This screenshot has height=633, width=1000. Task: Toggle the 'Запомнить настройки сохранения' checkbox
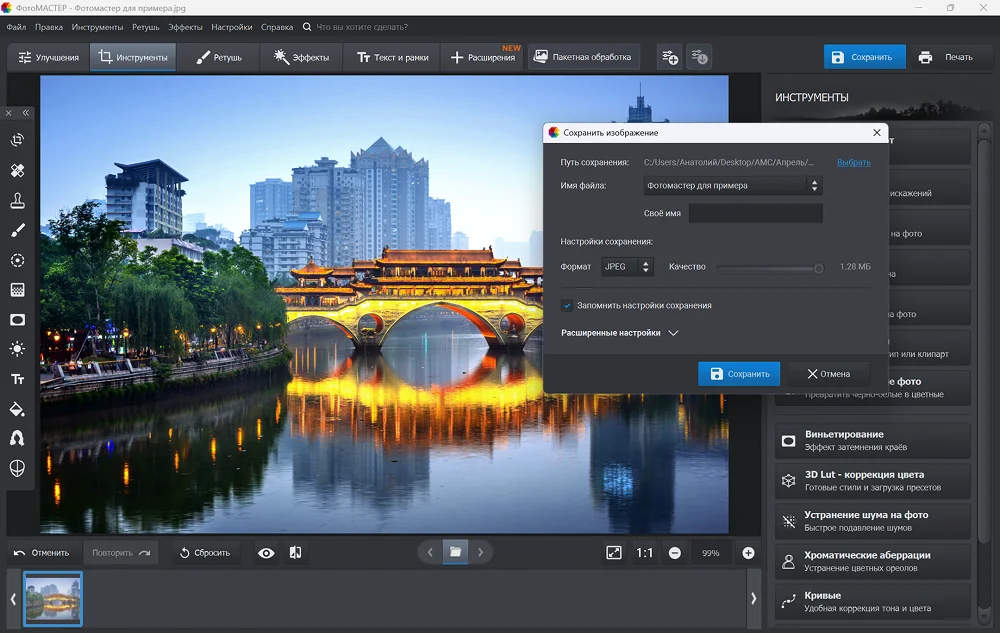pos(567,305)
